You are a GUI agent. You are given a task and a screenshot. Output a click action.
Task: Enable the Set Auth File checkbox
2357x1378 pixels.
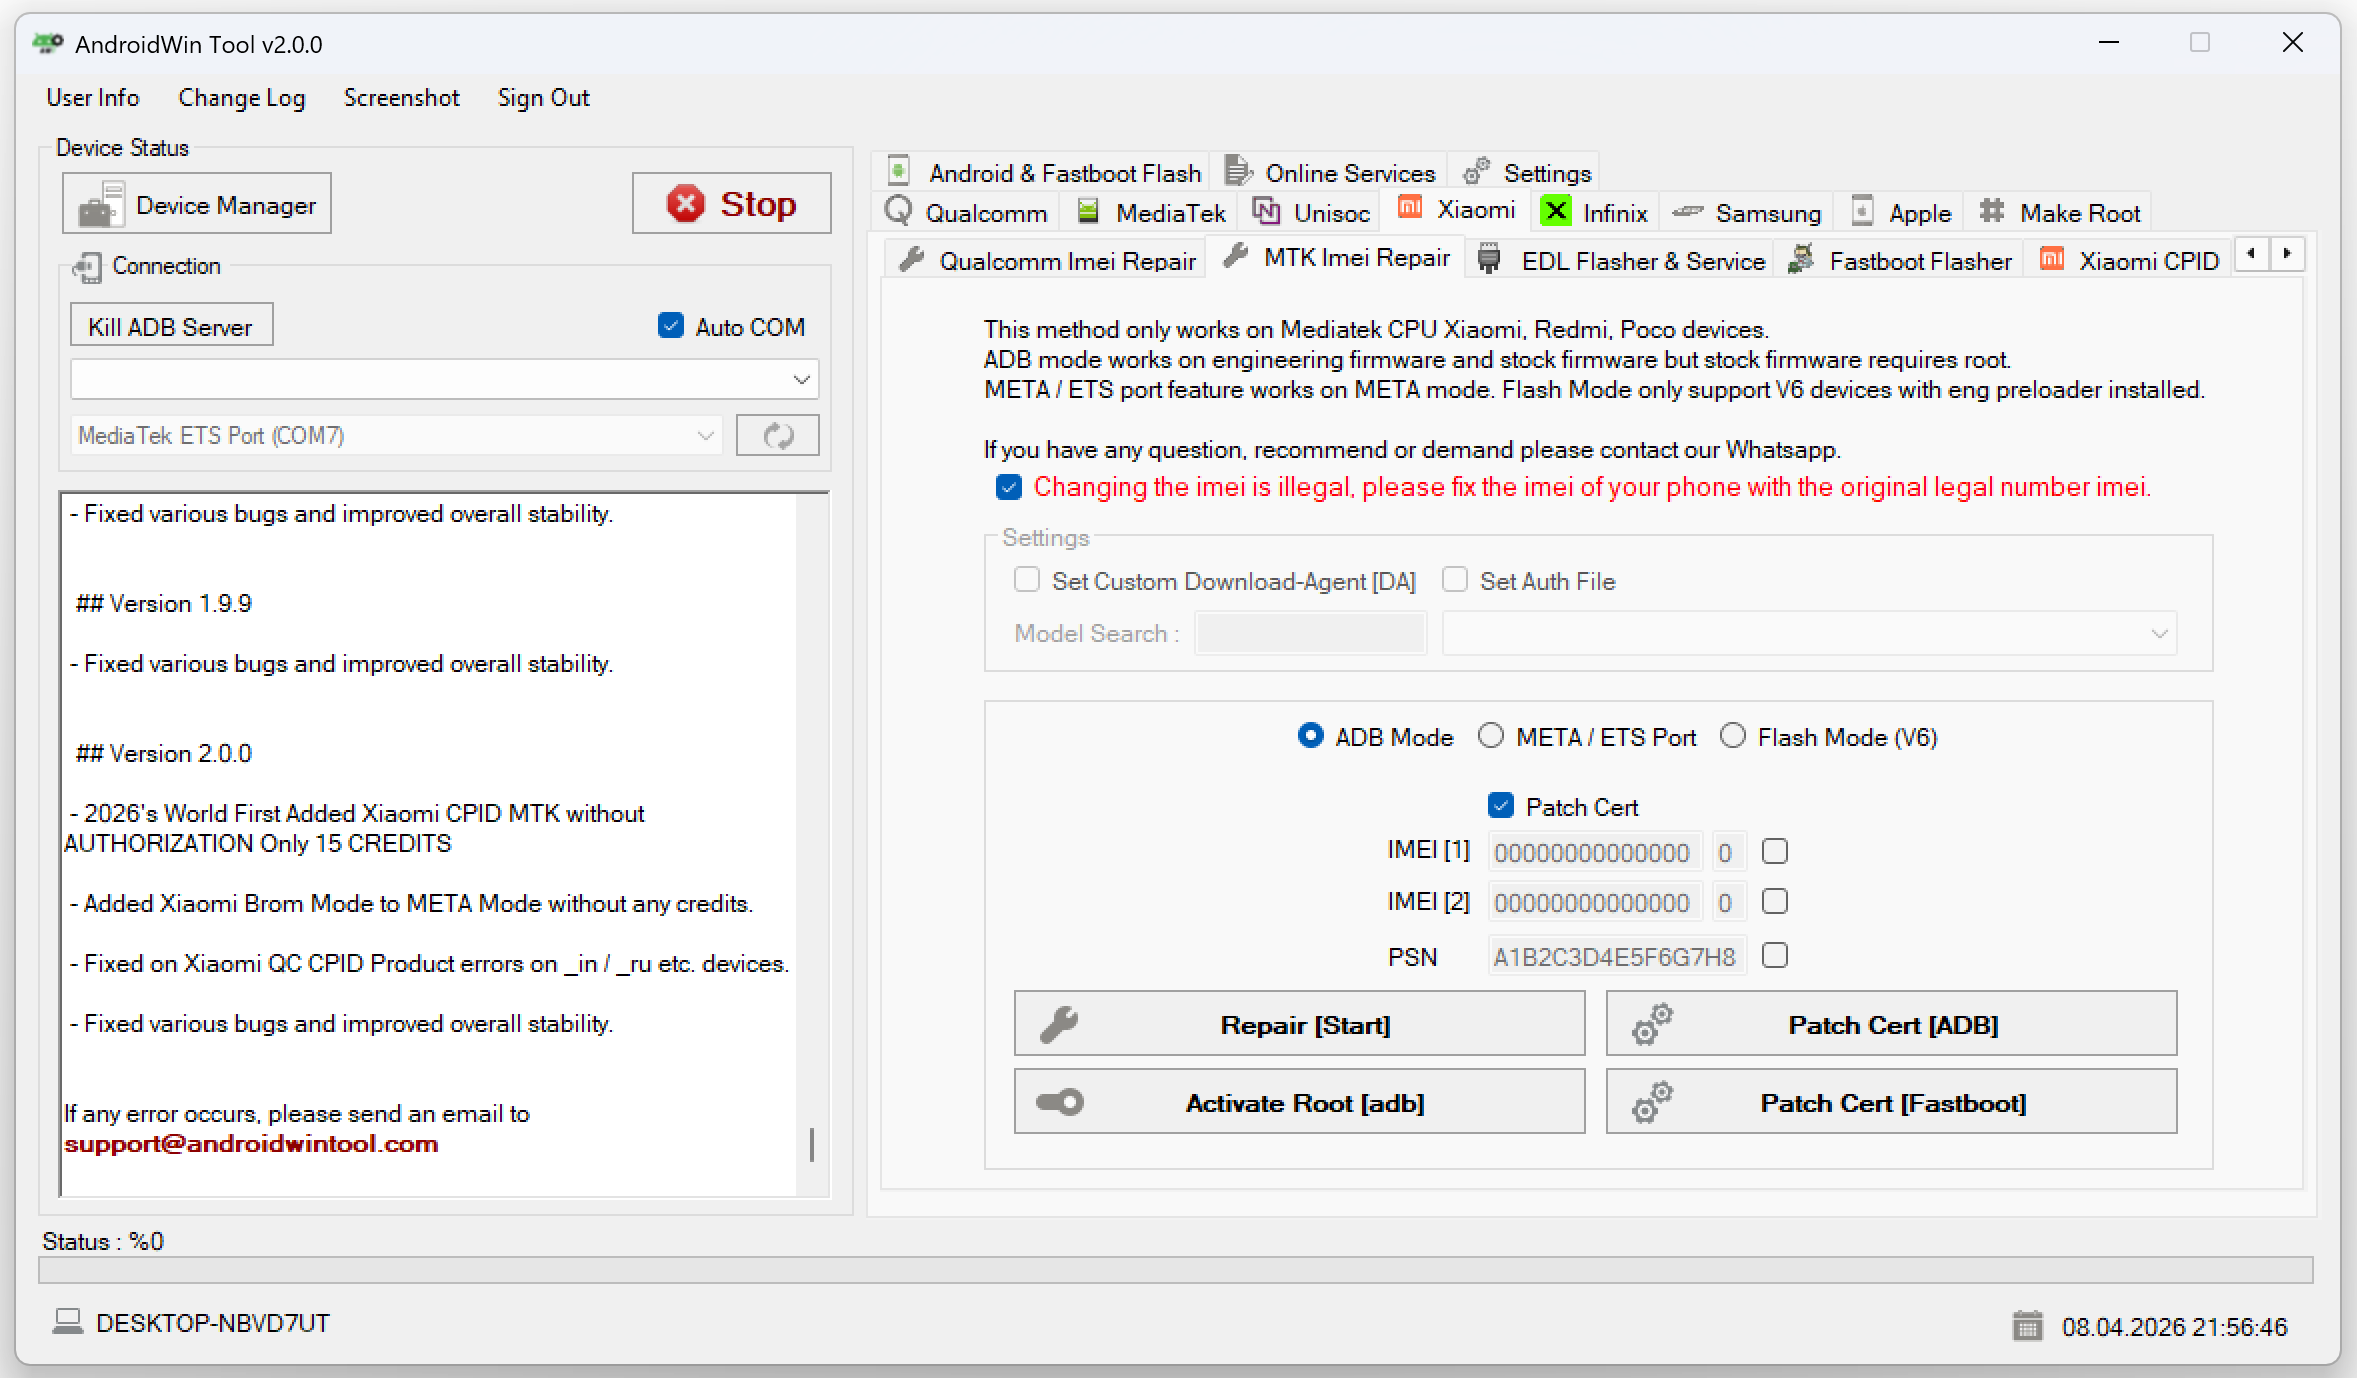click(x=1455, y=580)
